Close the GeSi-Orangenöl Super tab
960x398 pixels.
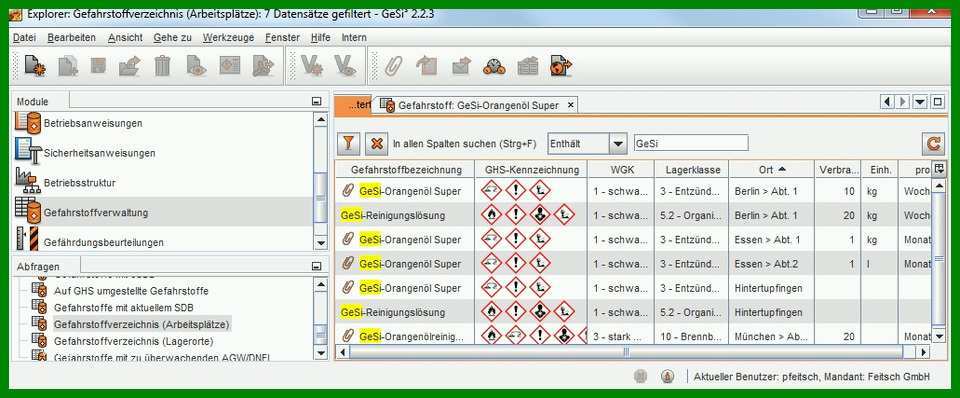pyautogui.click(x=570, y=105)
